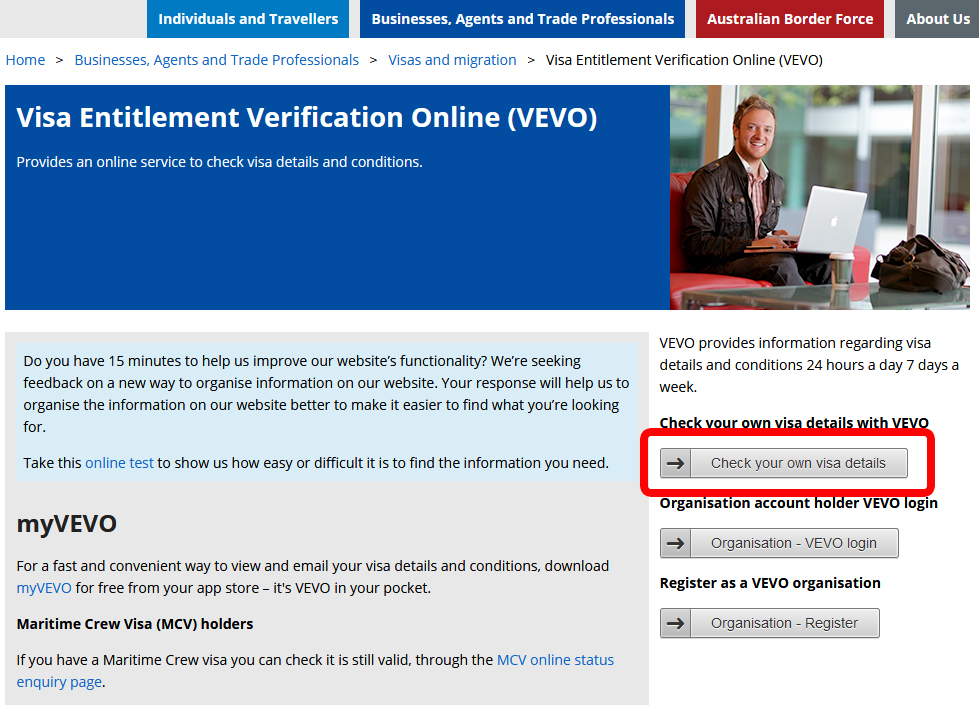Navigate to Visas and migration breadcrumb
The width and height of the screenshot is (979, 705).
pyautogui.click(x=452, y=60)
